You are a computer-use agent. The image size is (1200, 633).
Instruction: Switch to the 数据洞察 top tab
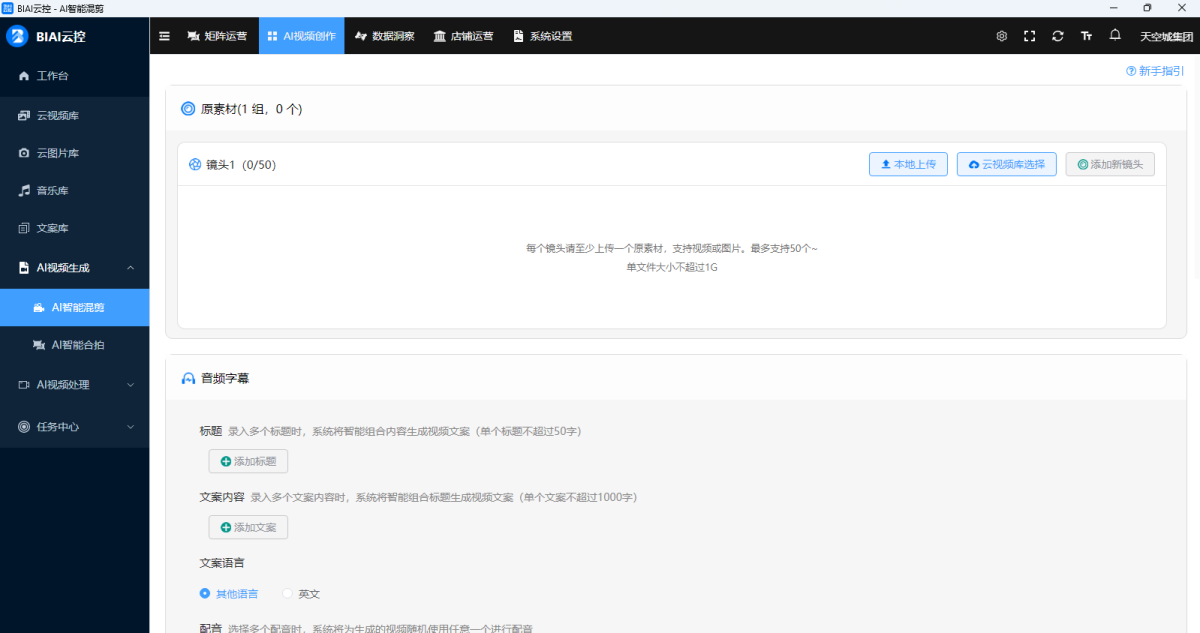tap(384, 36)
